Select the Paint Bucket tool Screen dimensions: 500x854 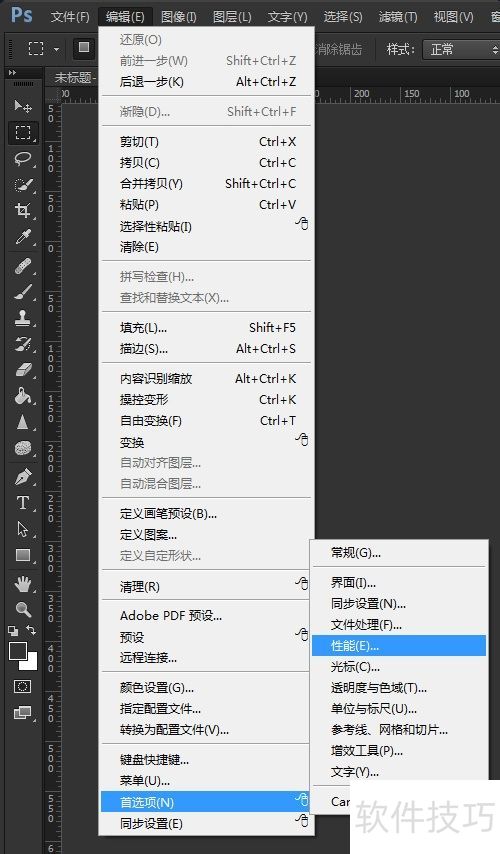pos(22,396)
